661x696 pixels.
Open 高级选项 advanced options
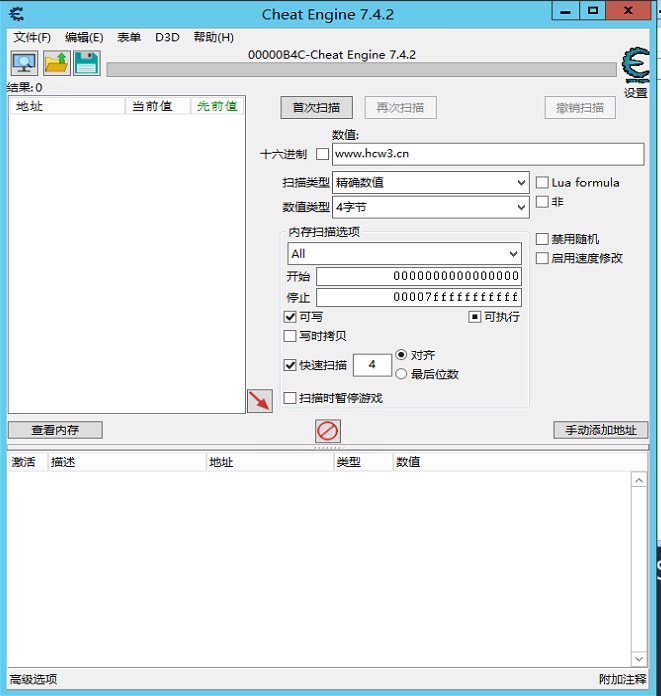(x=33, y=679)
